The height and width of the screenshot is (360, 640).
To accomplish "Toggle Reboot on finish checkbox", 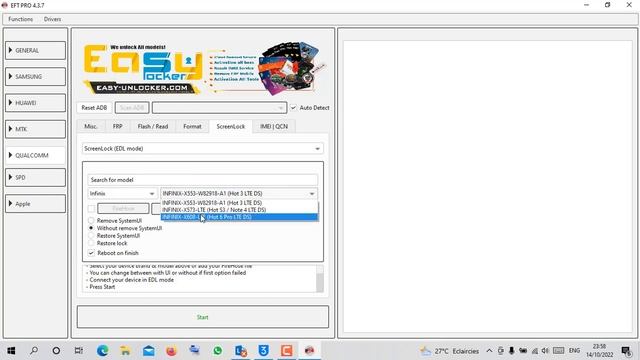I will 91,253.
